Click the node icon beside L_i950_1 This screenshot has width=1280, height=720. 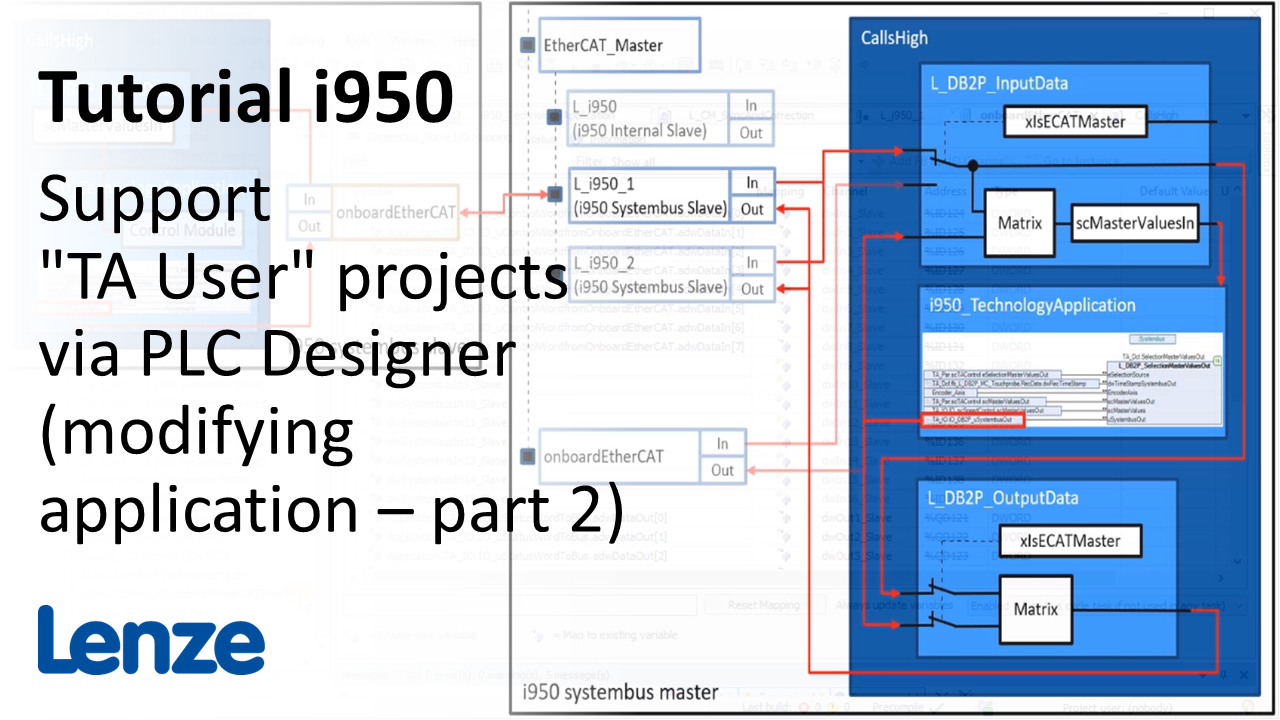click(x=554, y=194)
